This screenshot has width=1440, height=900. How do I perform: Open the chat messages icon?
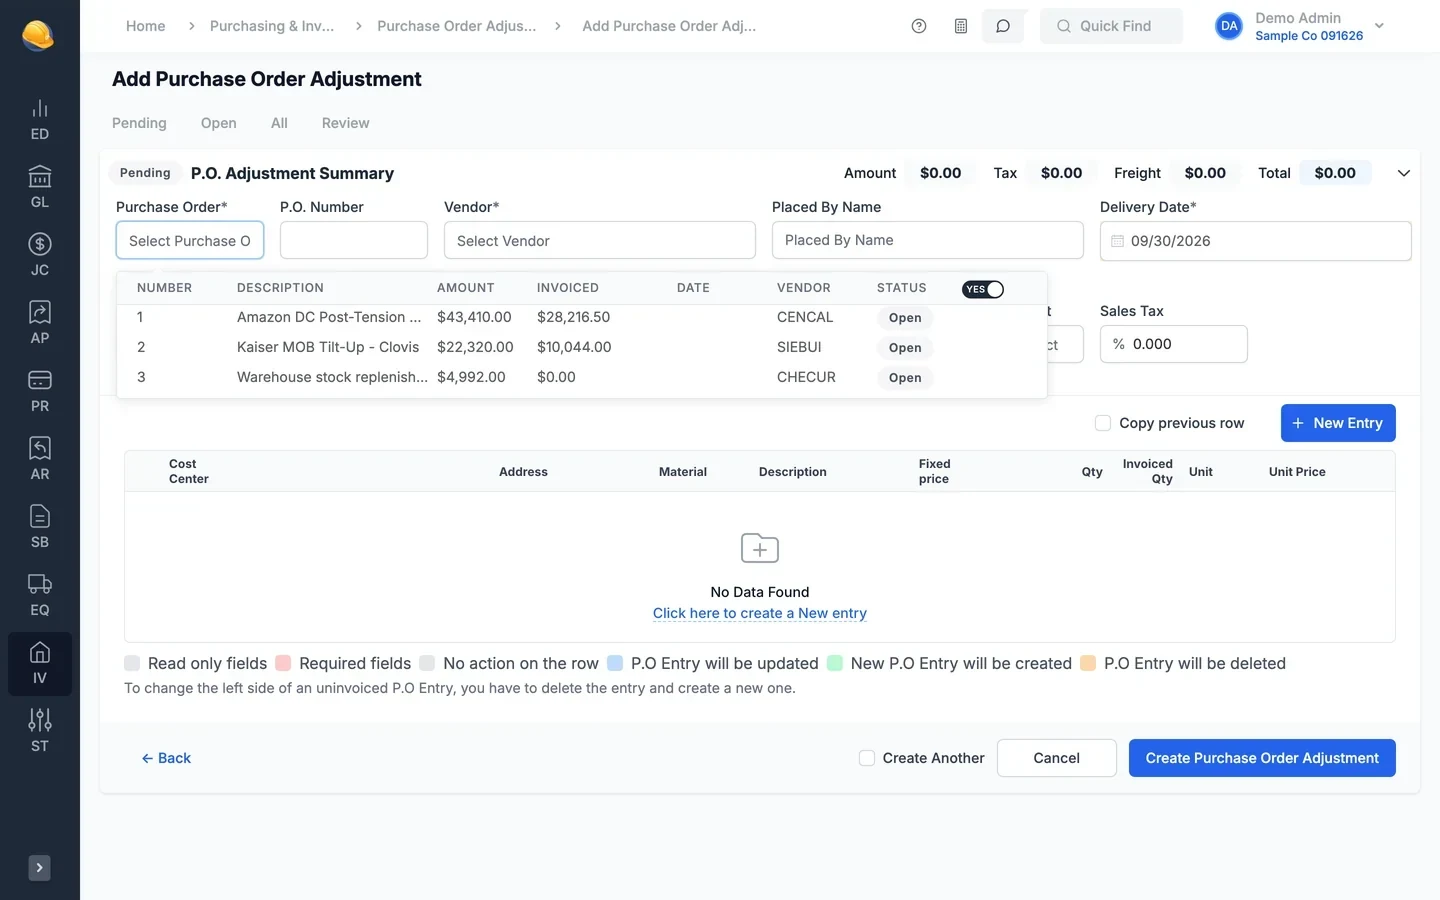(1003, 26)
